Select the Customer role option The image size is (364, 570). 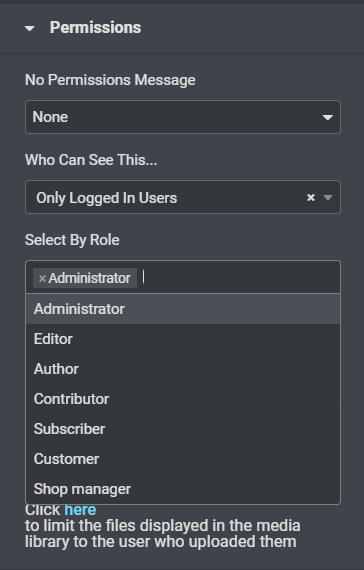click(x=183, y=459)
